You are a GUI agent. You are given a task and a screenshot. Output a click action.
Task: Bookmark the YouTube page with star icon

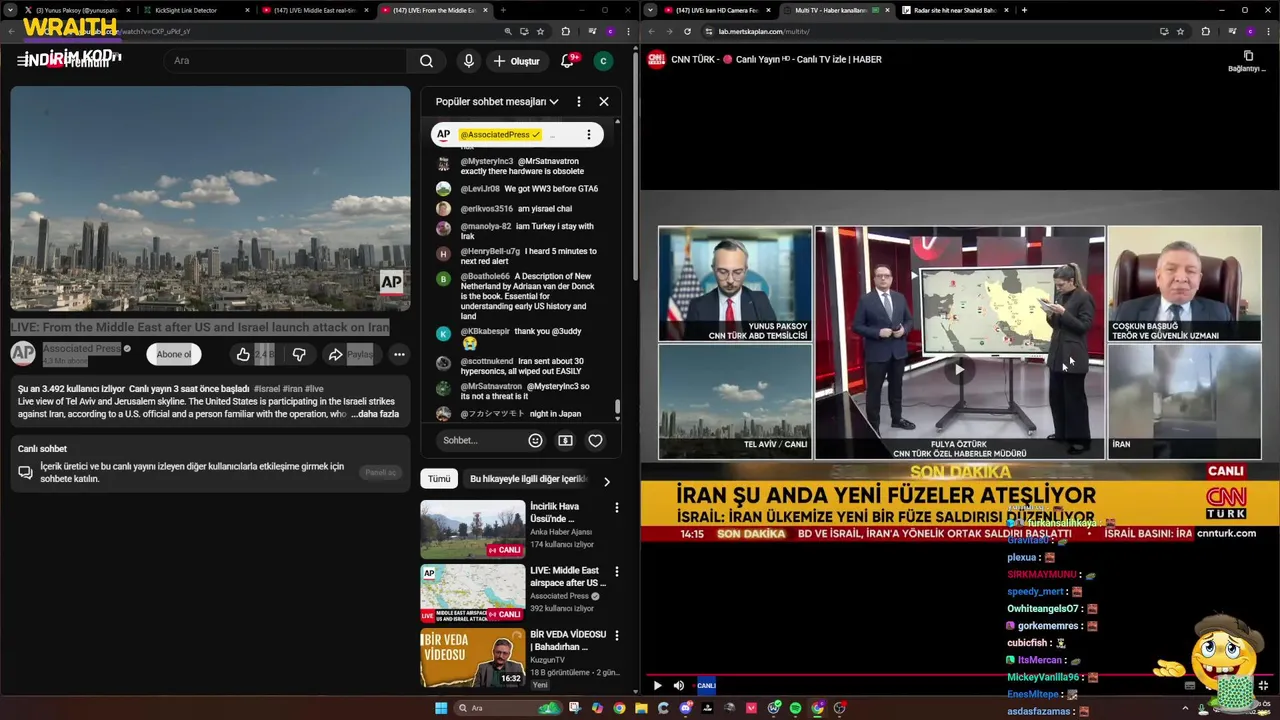tap(540, 31)
